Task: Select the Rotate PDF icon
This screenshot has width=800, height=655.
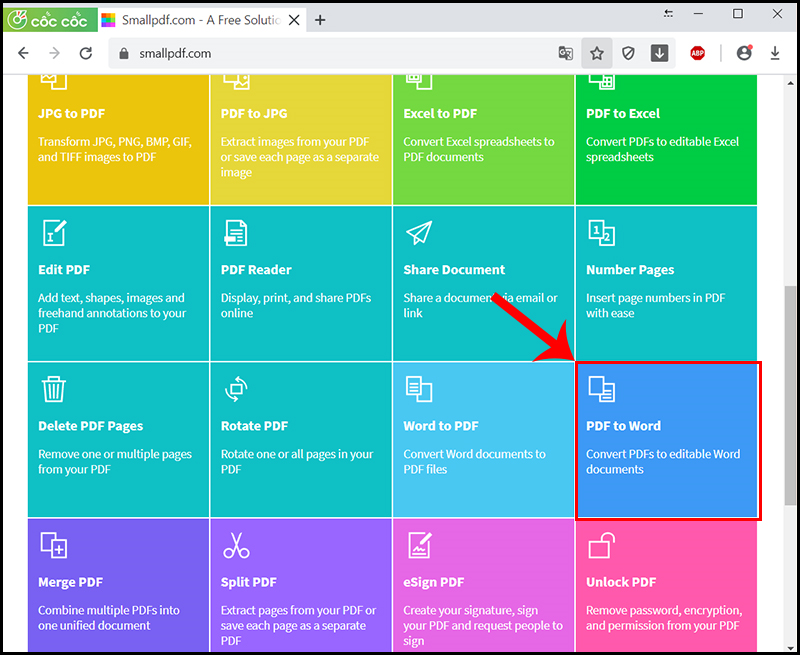Action: [x=236, y=390]
